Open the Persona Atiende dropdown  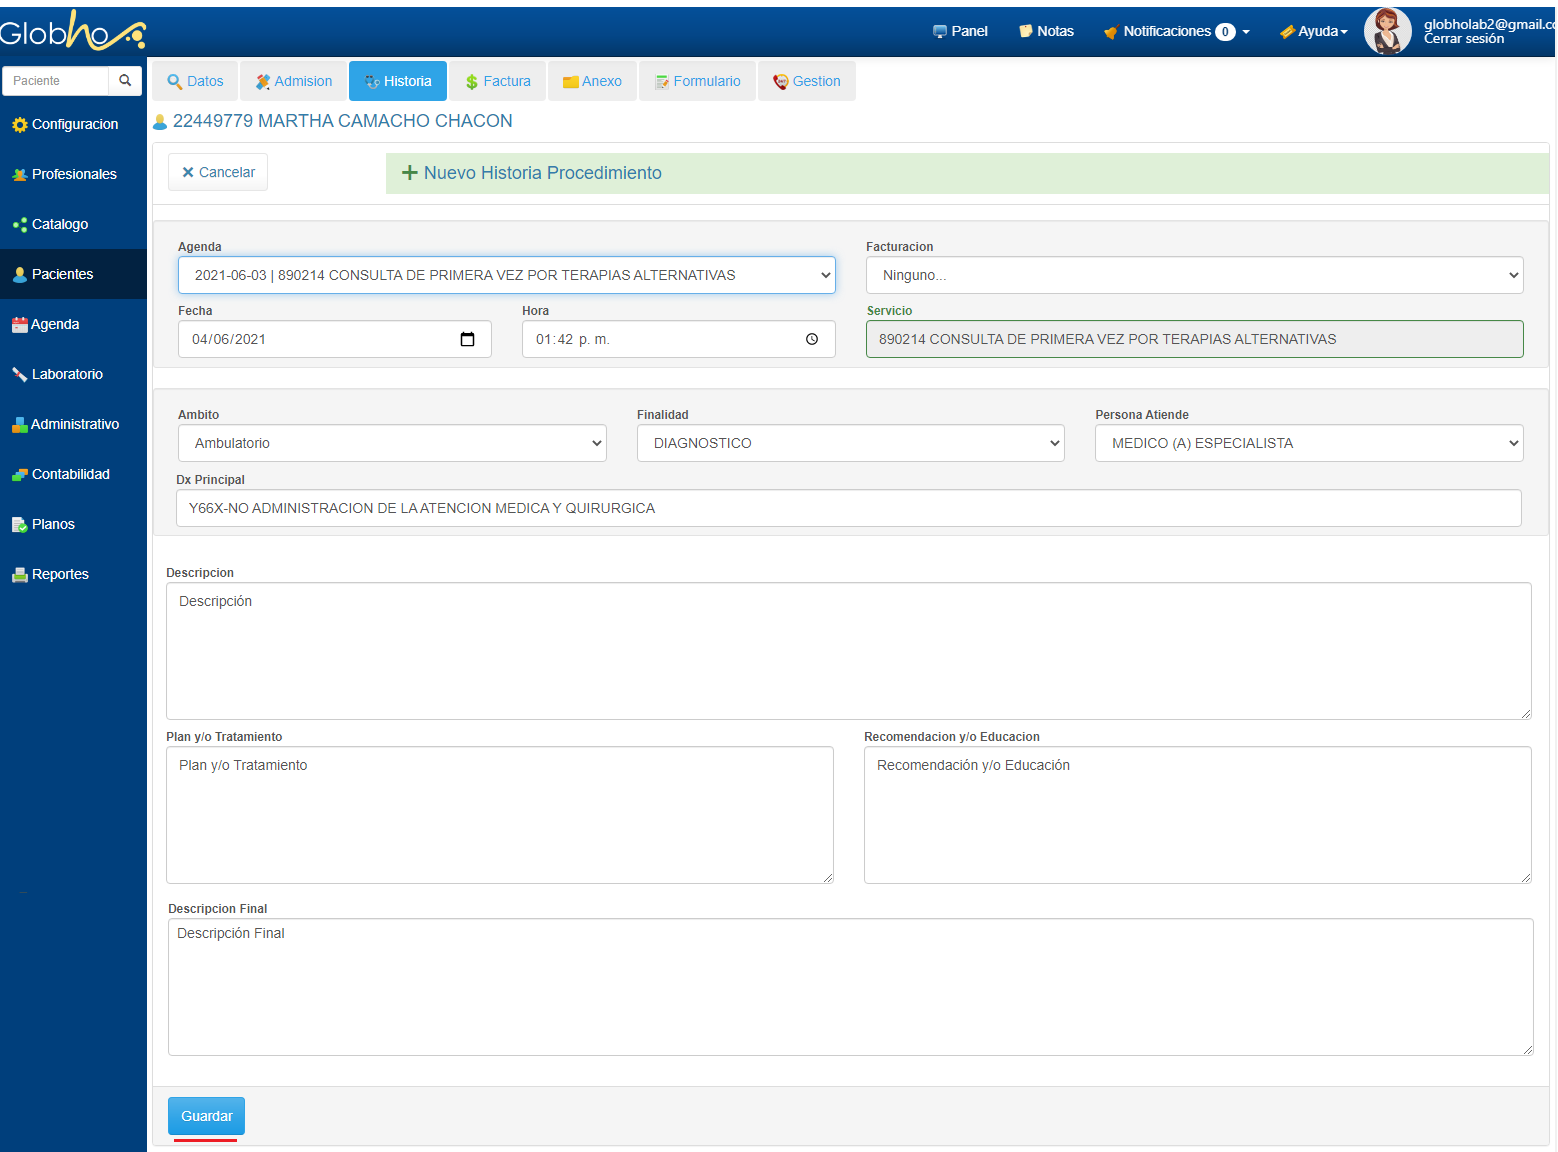coord(1308,443)
